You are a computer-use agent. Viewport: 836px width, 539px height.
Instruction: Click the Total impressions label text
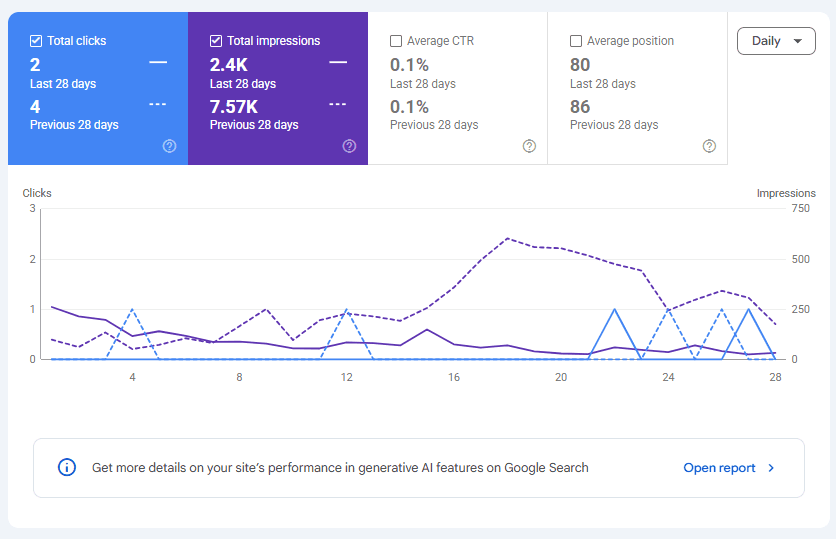274,41
